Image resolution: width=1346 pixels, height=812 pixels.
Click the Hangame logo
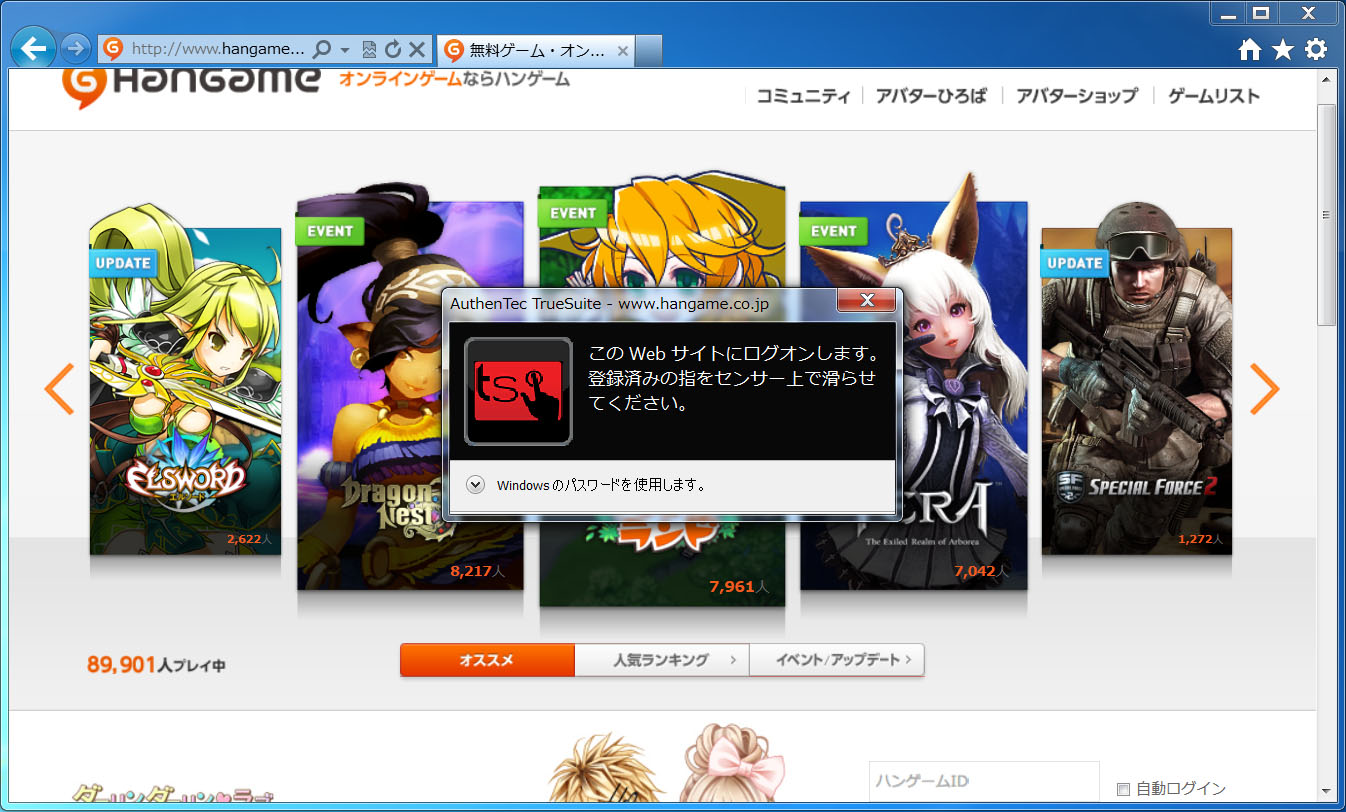tap(191, 84)
